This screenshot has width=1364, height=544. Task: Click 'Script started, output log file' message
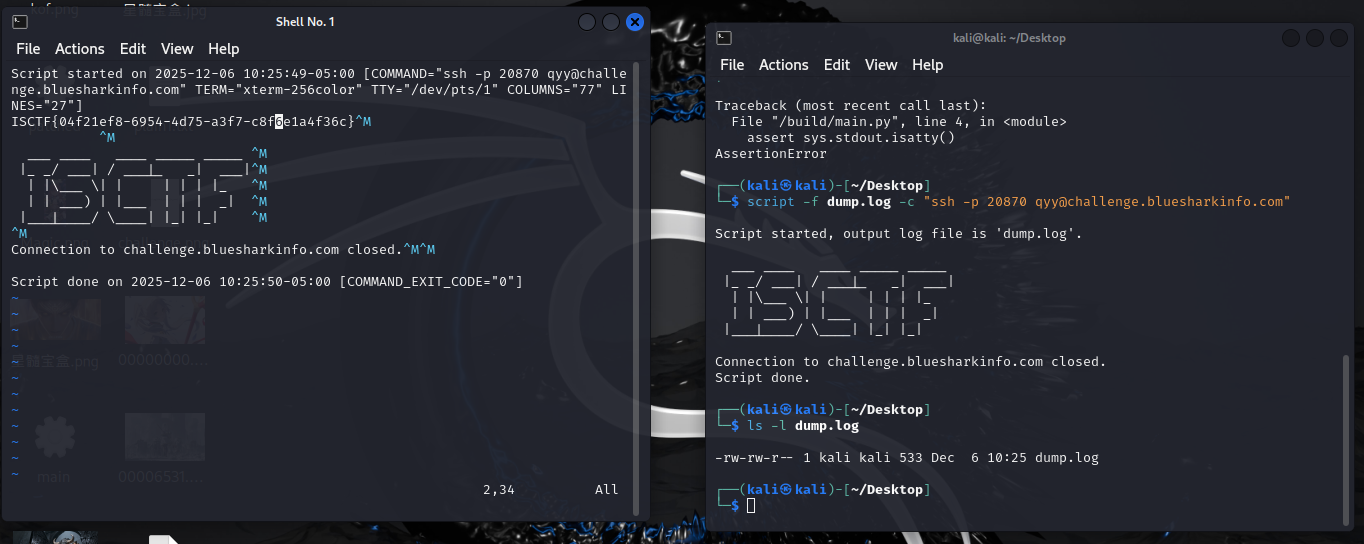click(899, 234)
